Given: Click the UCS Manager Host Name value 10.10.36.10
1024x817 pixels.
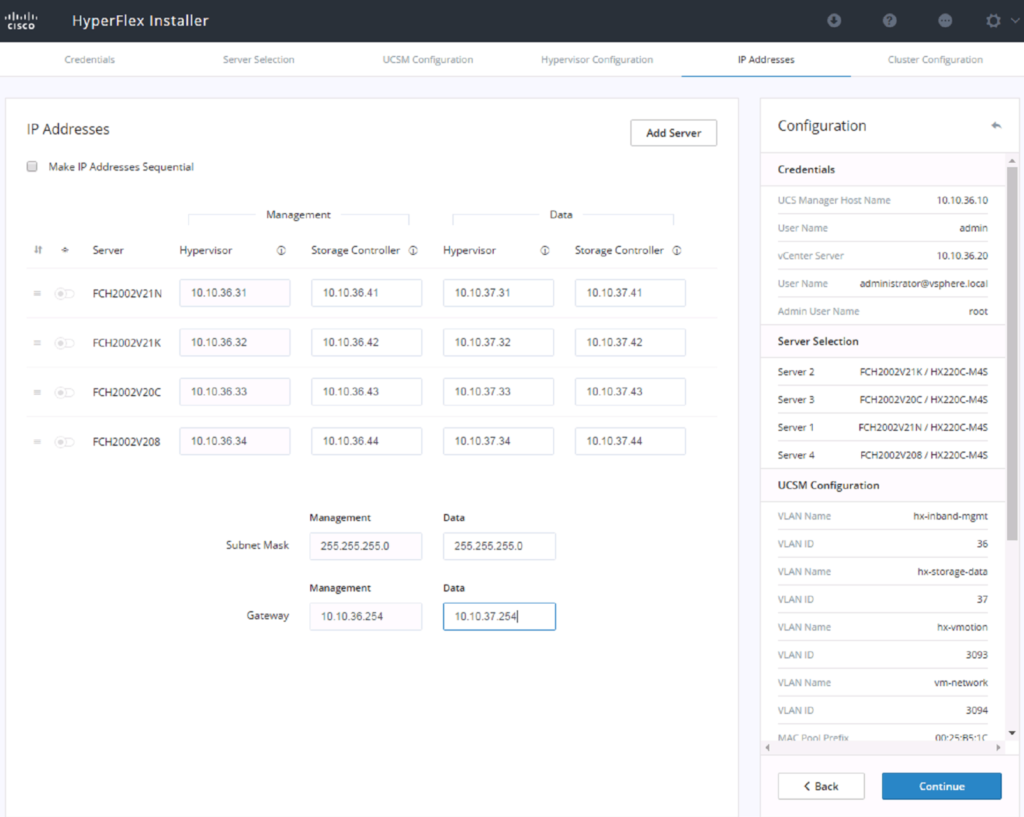Looking at the screenshot, I should pos(962,200).
